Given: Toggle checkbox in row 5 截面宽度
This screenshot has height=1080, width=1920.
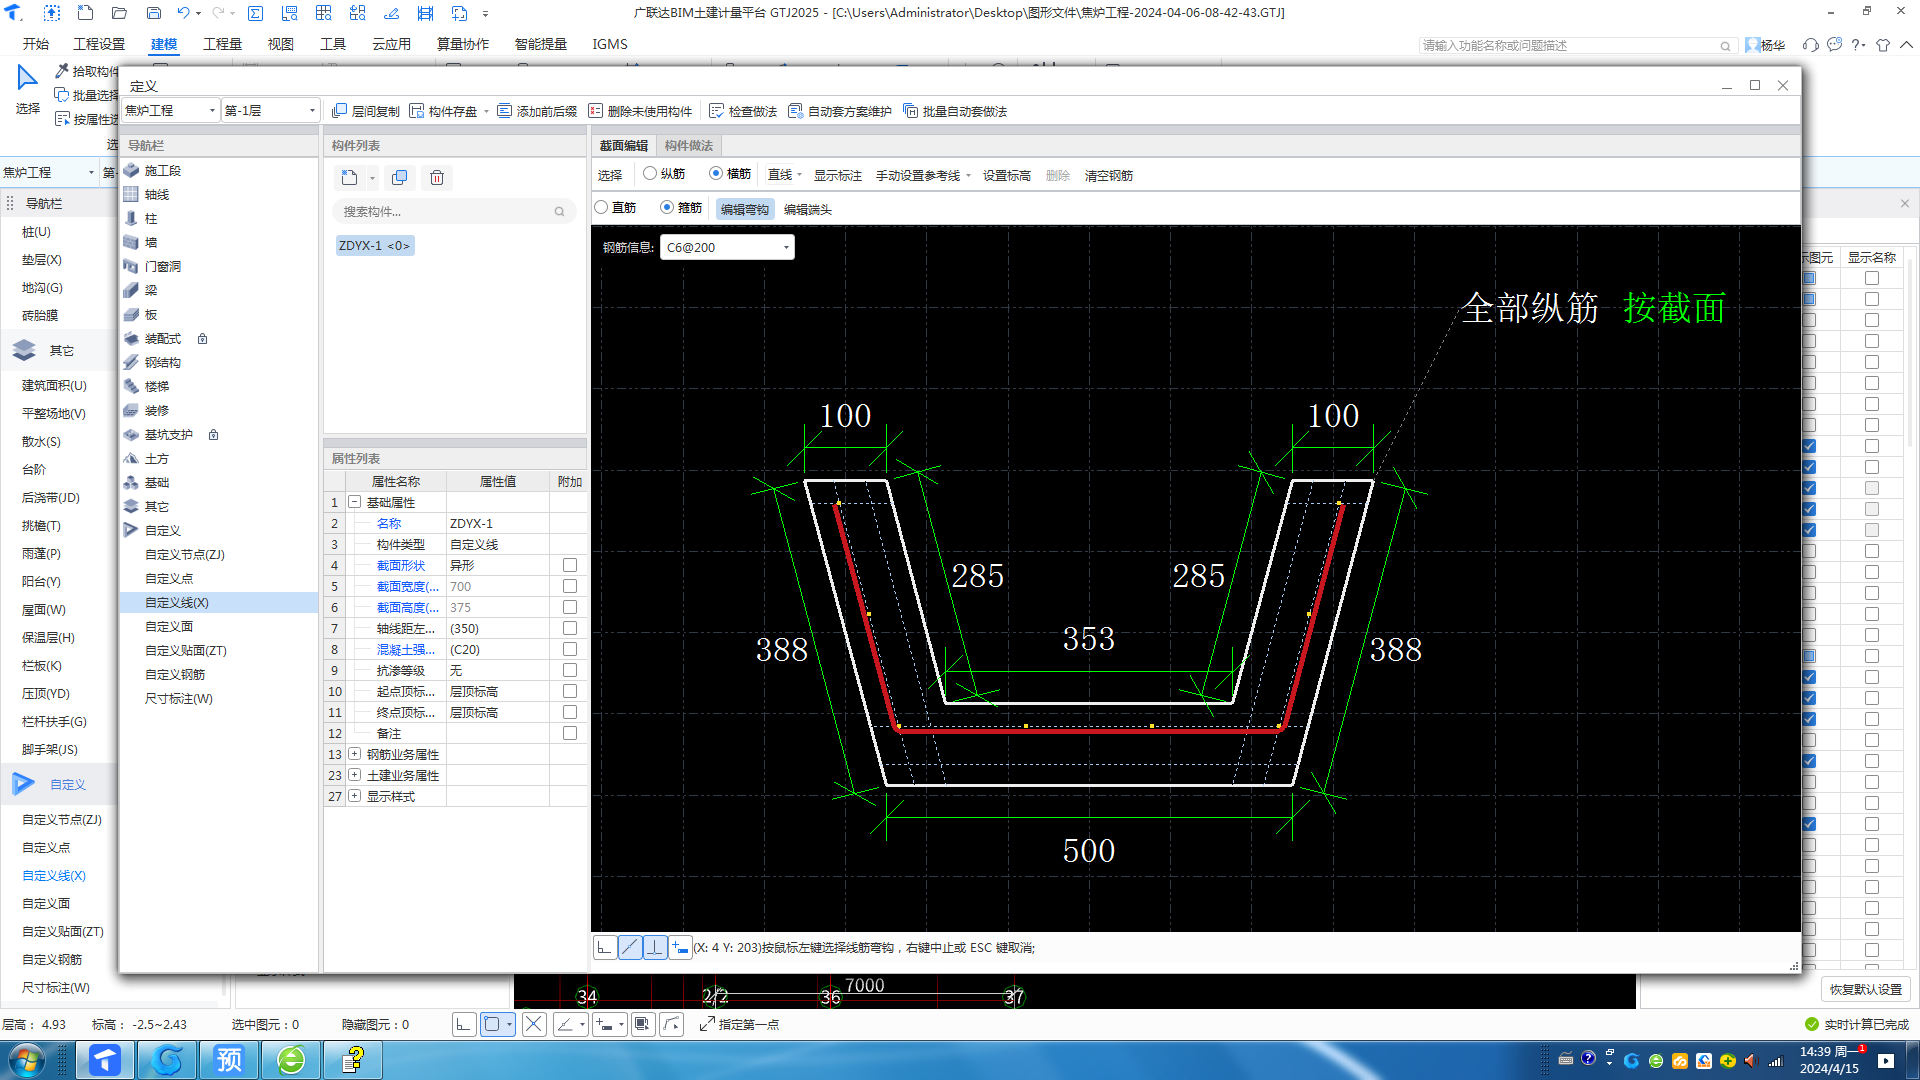Looking at the screenshot, I should click(570, 585).
